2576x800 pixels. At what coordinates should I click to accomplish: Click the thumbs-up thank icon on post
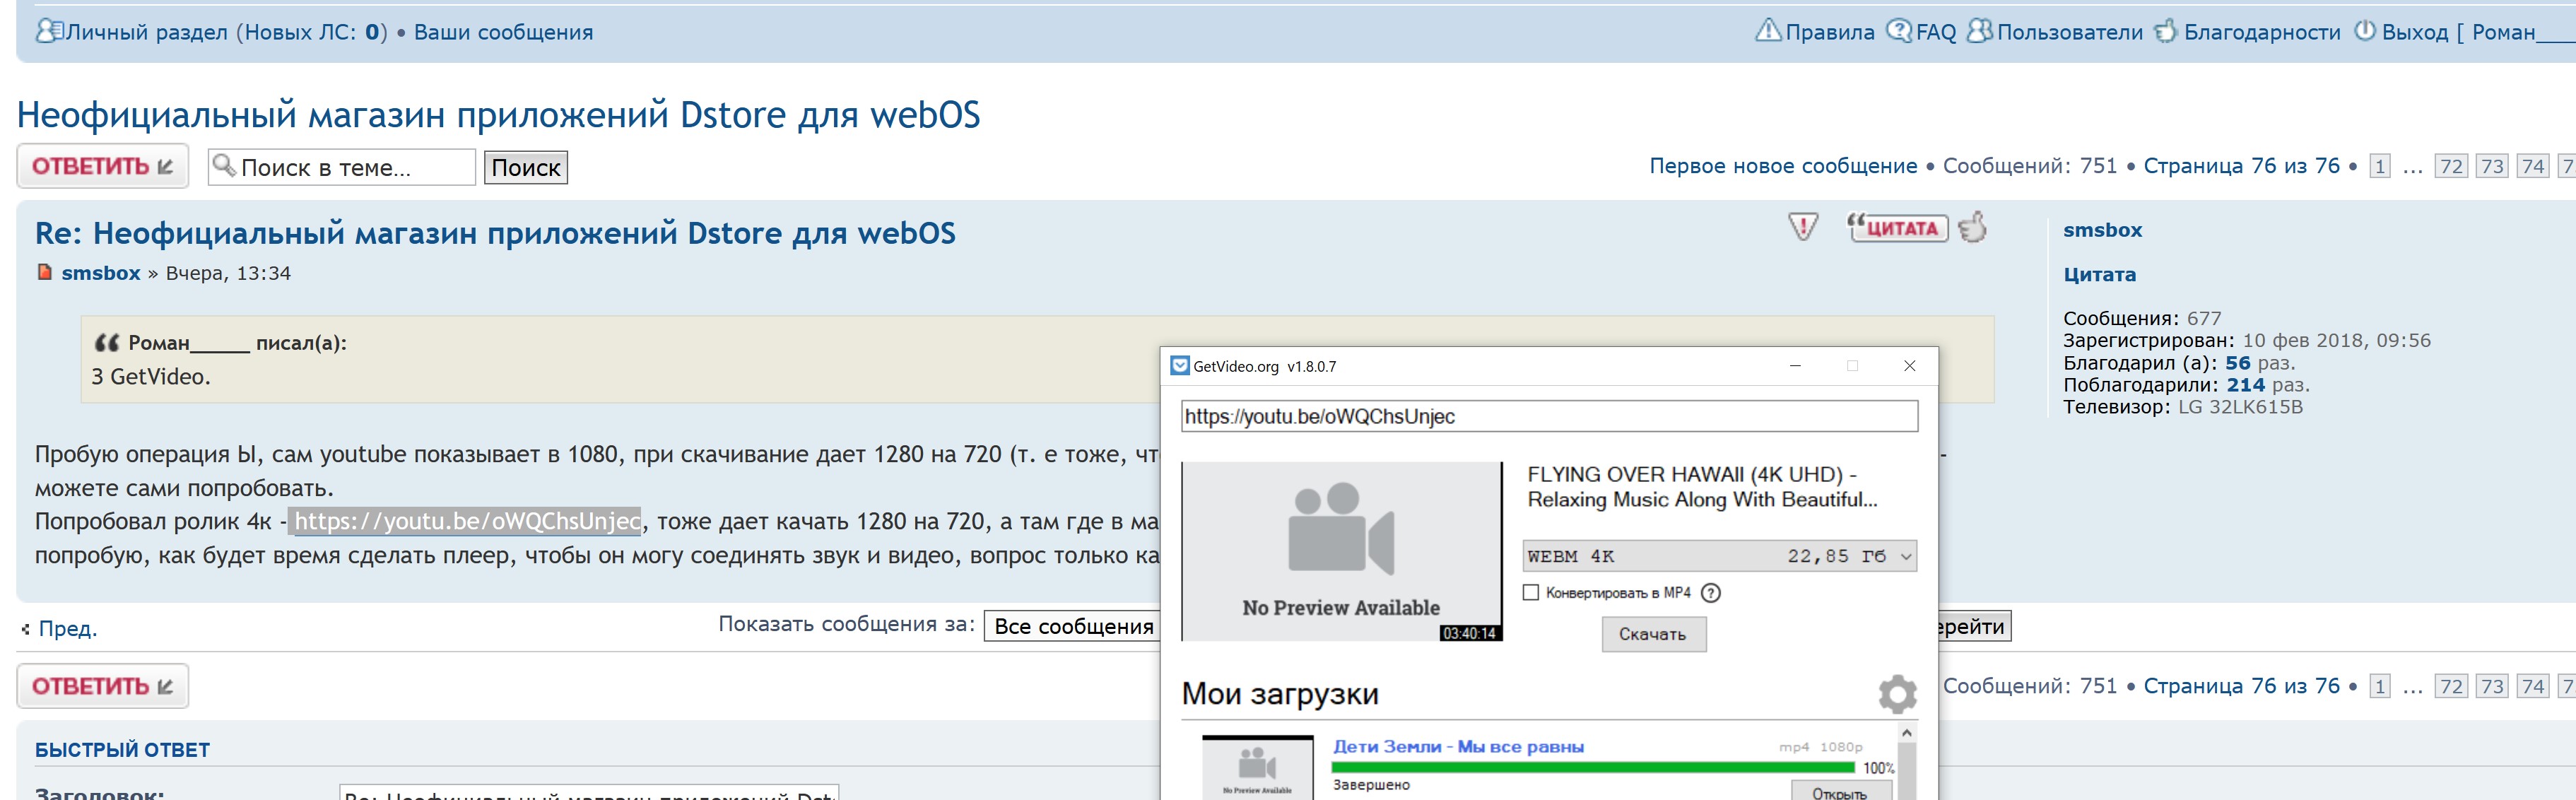[x=1973, y=228]
